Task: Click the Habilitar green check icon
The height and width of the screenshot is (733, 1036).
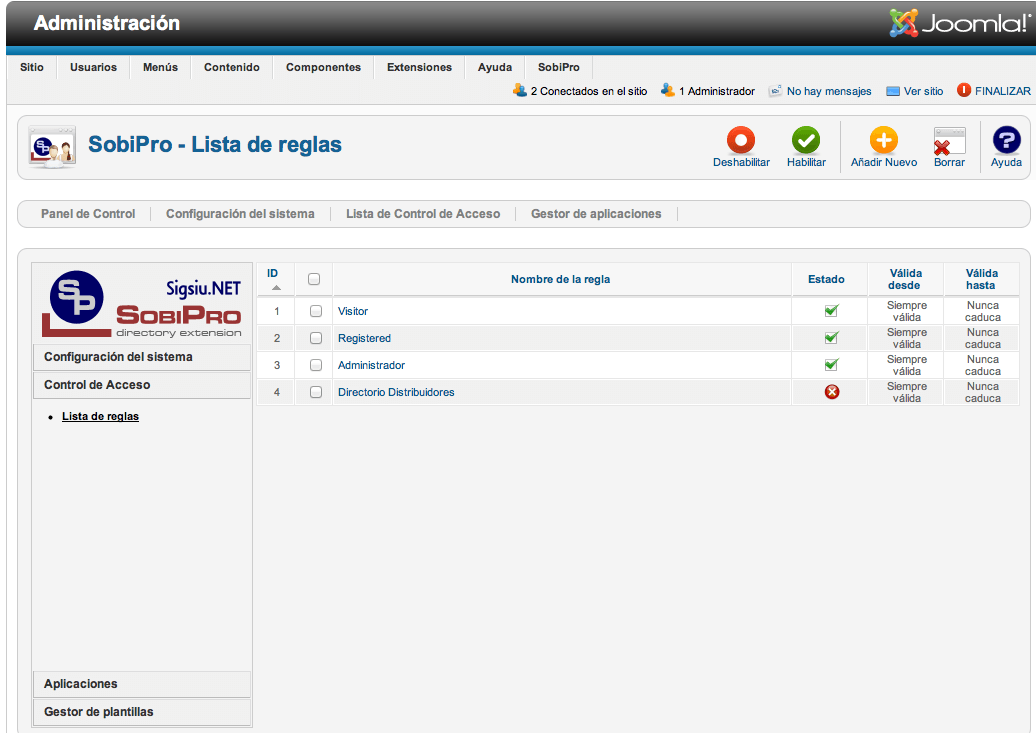Action: point(805,140)
